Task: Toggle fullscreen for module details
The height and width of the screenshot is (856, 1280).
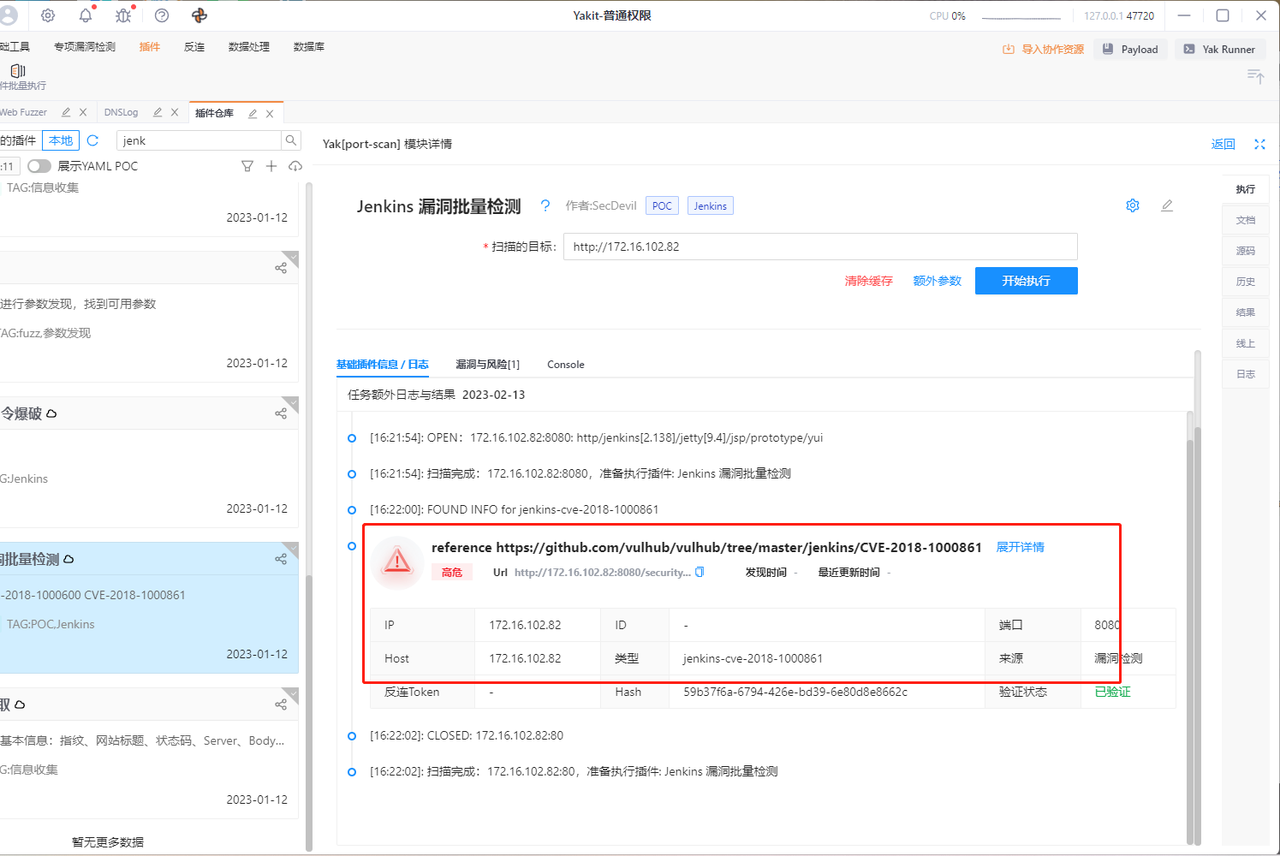Action: click(1260, 144)
